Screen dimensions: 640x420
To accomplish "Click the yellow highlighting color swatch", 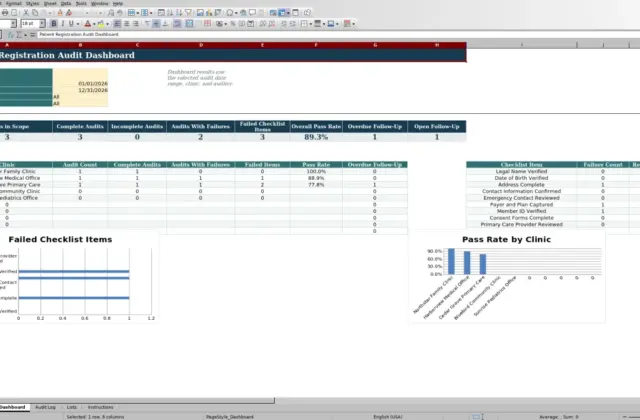I will click(x=100, y=24).
